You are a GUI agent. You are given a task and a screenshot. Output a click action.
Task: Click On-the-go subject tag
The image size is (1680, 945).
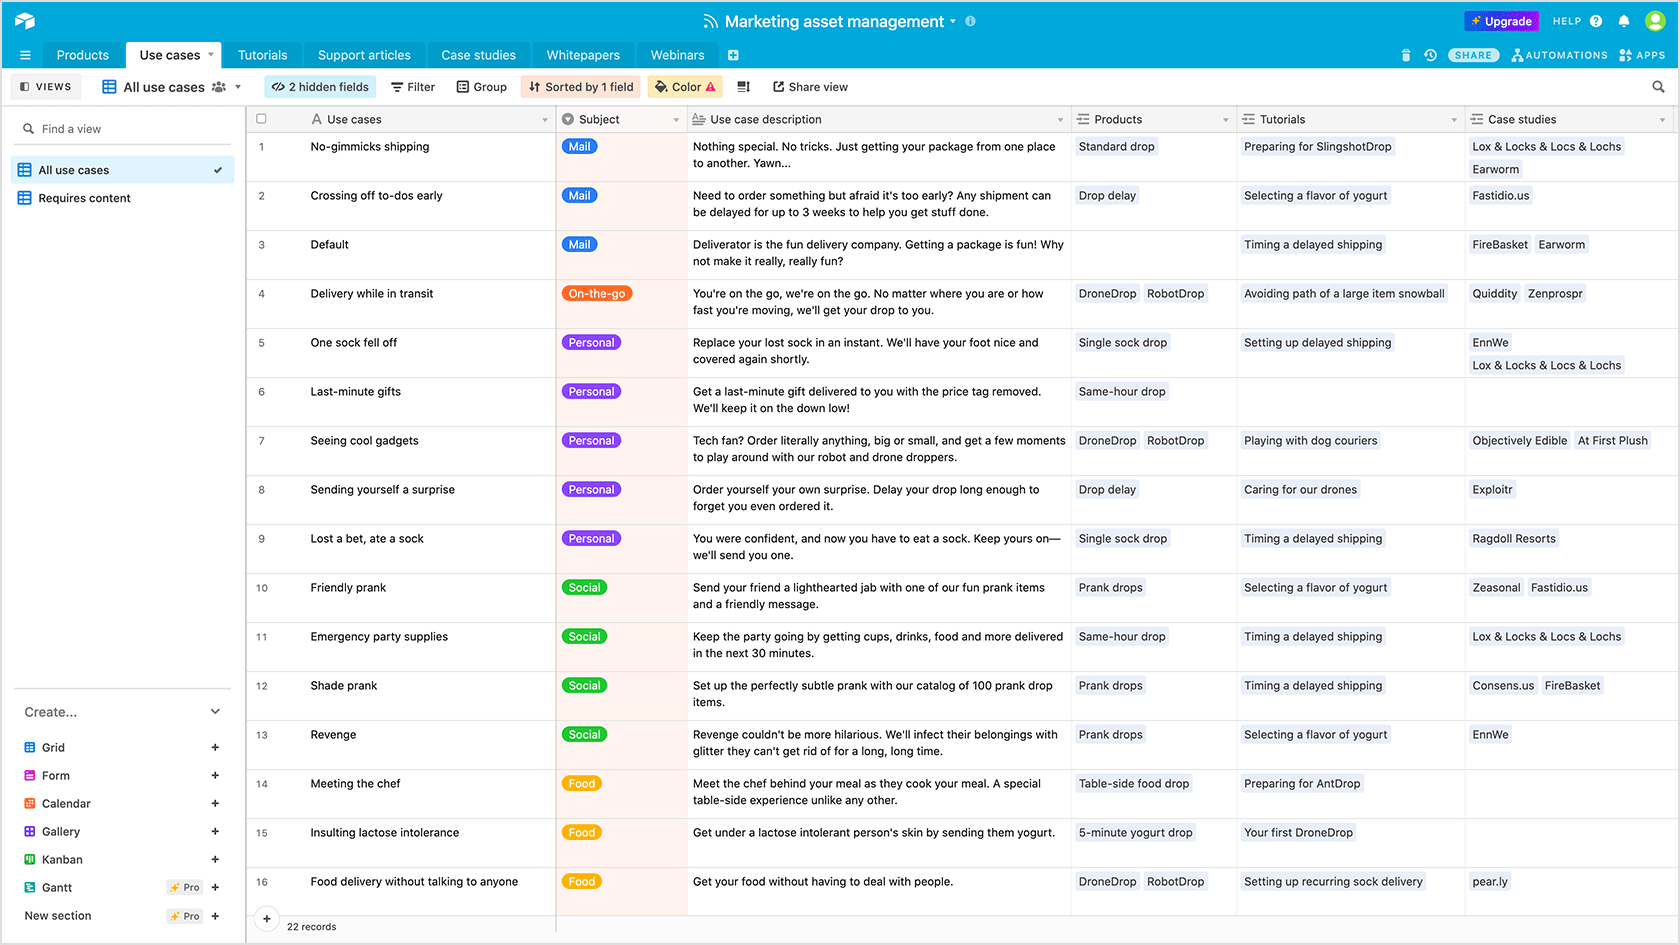click(x=597, y=294)
